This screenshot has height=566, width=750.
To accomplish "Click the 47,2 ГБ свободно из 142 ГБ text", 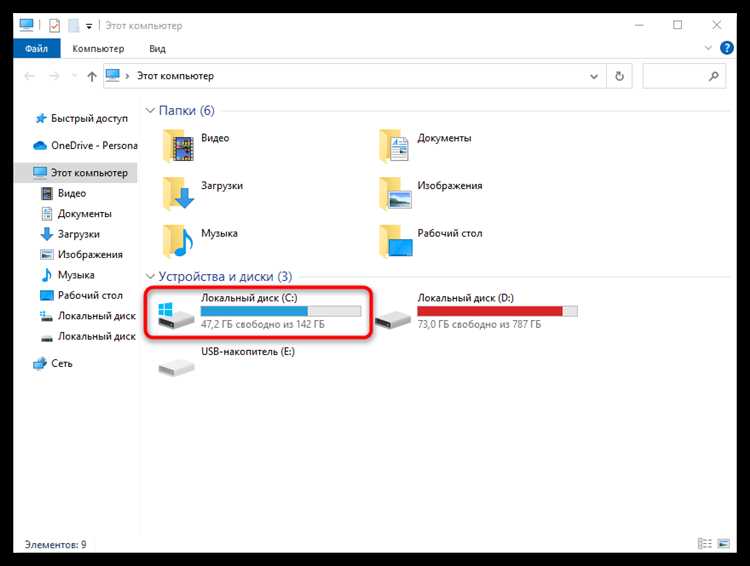I will (263, 324).
